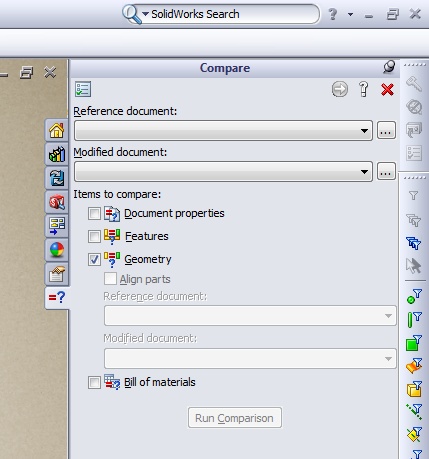Enable Filter Faces green square icon
Viewport: 429px width, 459px height.
coord(414,343)
